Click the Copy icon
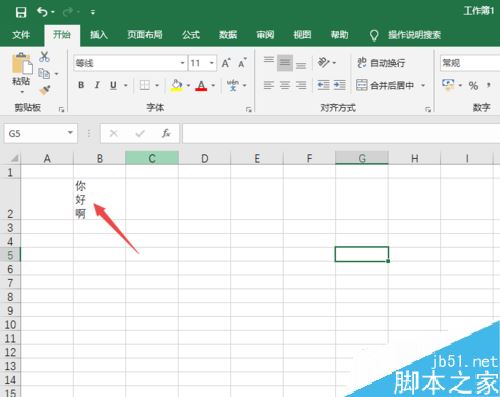The height and width of the screenshot is (397, 500). (44, 73)
